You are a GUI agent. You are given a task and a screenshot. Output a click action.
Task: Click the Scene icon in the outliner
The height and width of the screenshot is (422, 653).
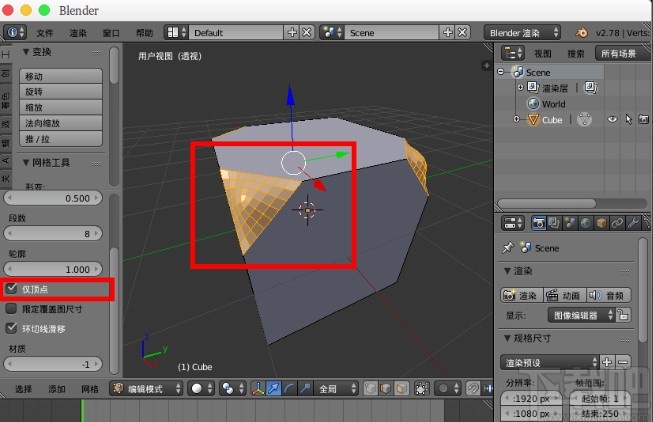click(518, 72)
